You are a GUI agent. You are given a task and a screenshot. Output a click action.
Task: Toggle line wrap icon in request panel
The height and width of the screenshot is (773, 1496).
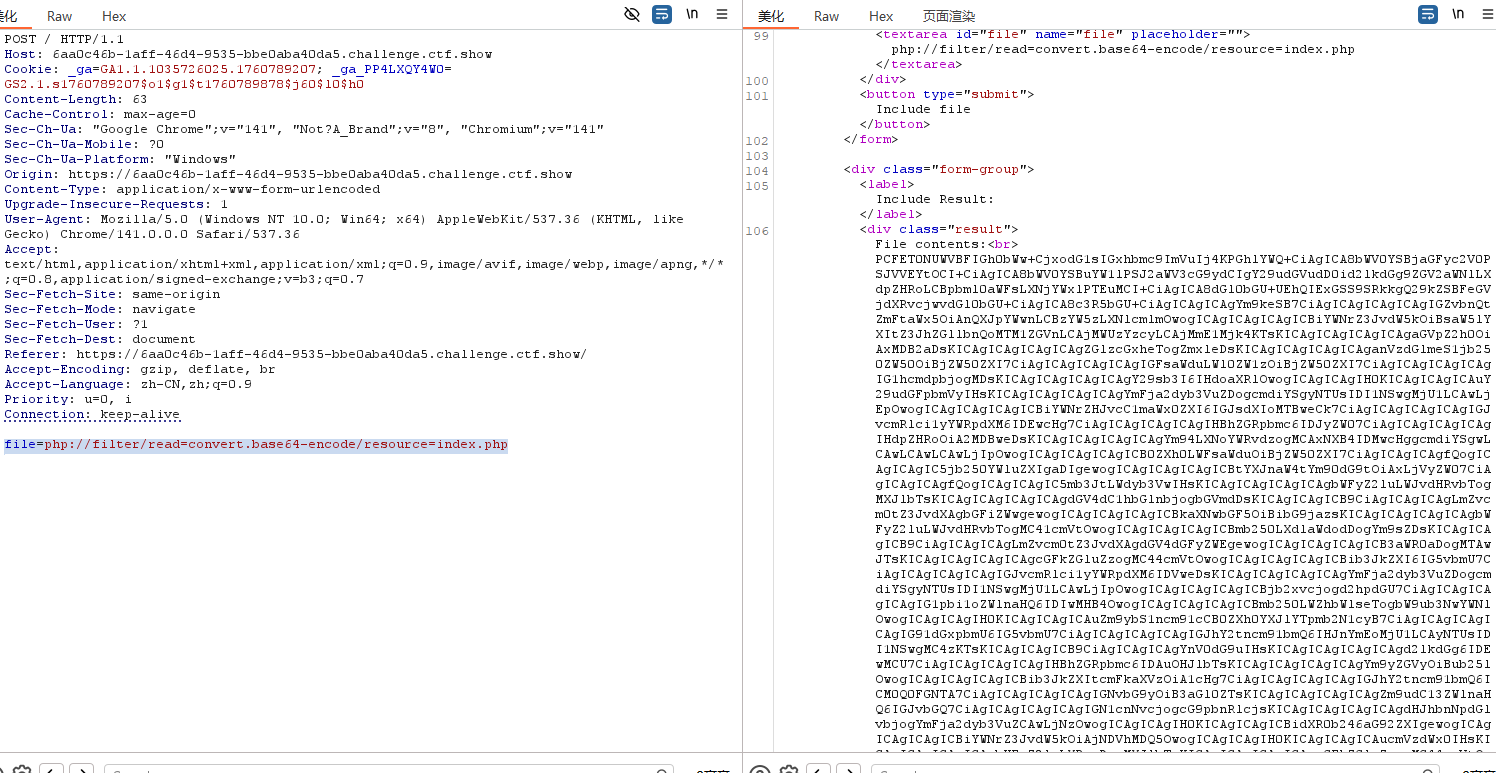pos(662,15)
